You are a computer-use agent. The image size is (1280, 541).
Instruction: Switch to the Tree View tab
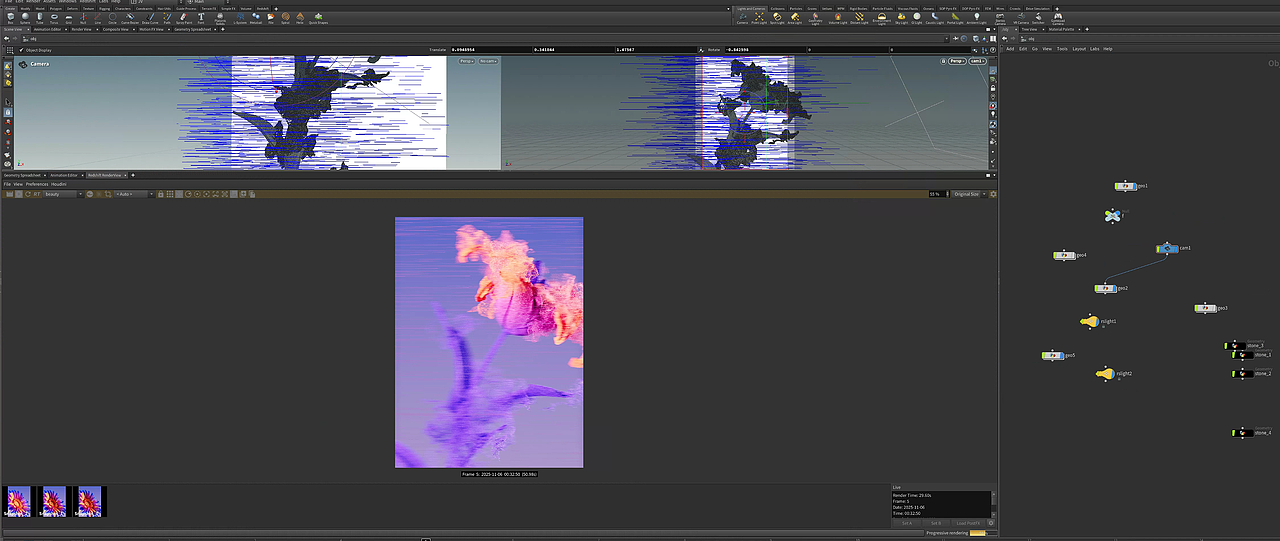tap(1027, 29)
